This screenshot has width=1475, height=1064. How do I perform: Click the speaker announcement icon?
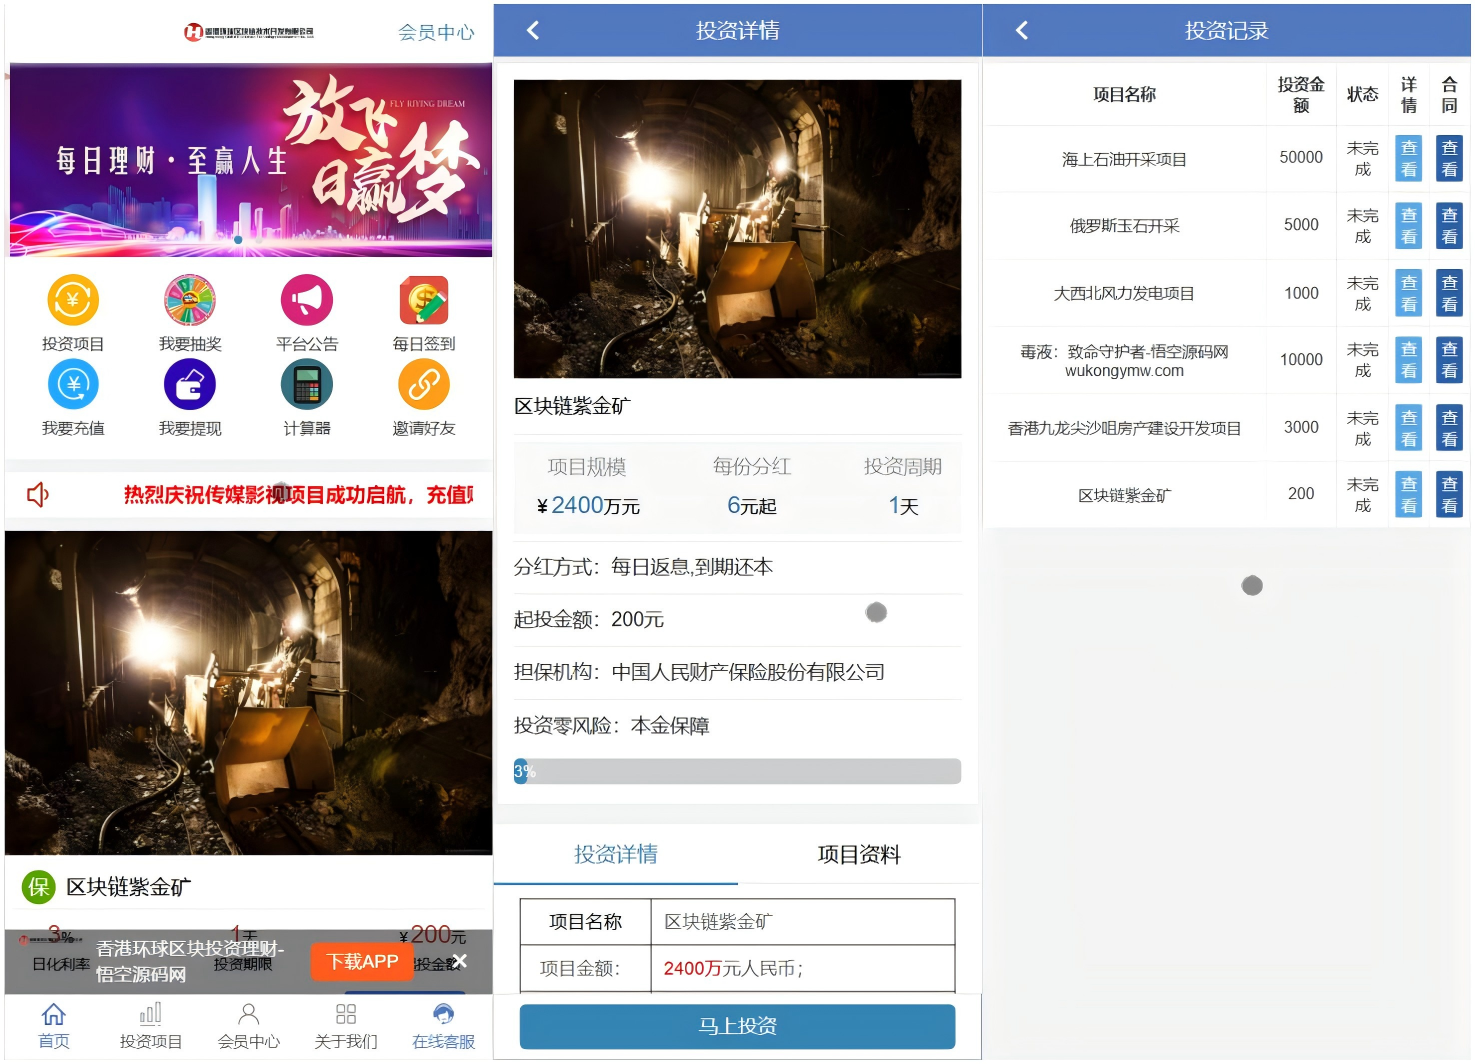coord(38,494)
